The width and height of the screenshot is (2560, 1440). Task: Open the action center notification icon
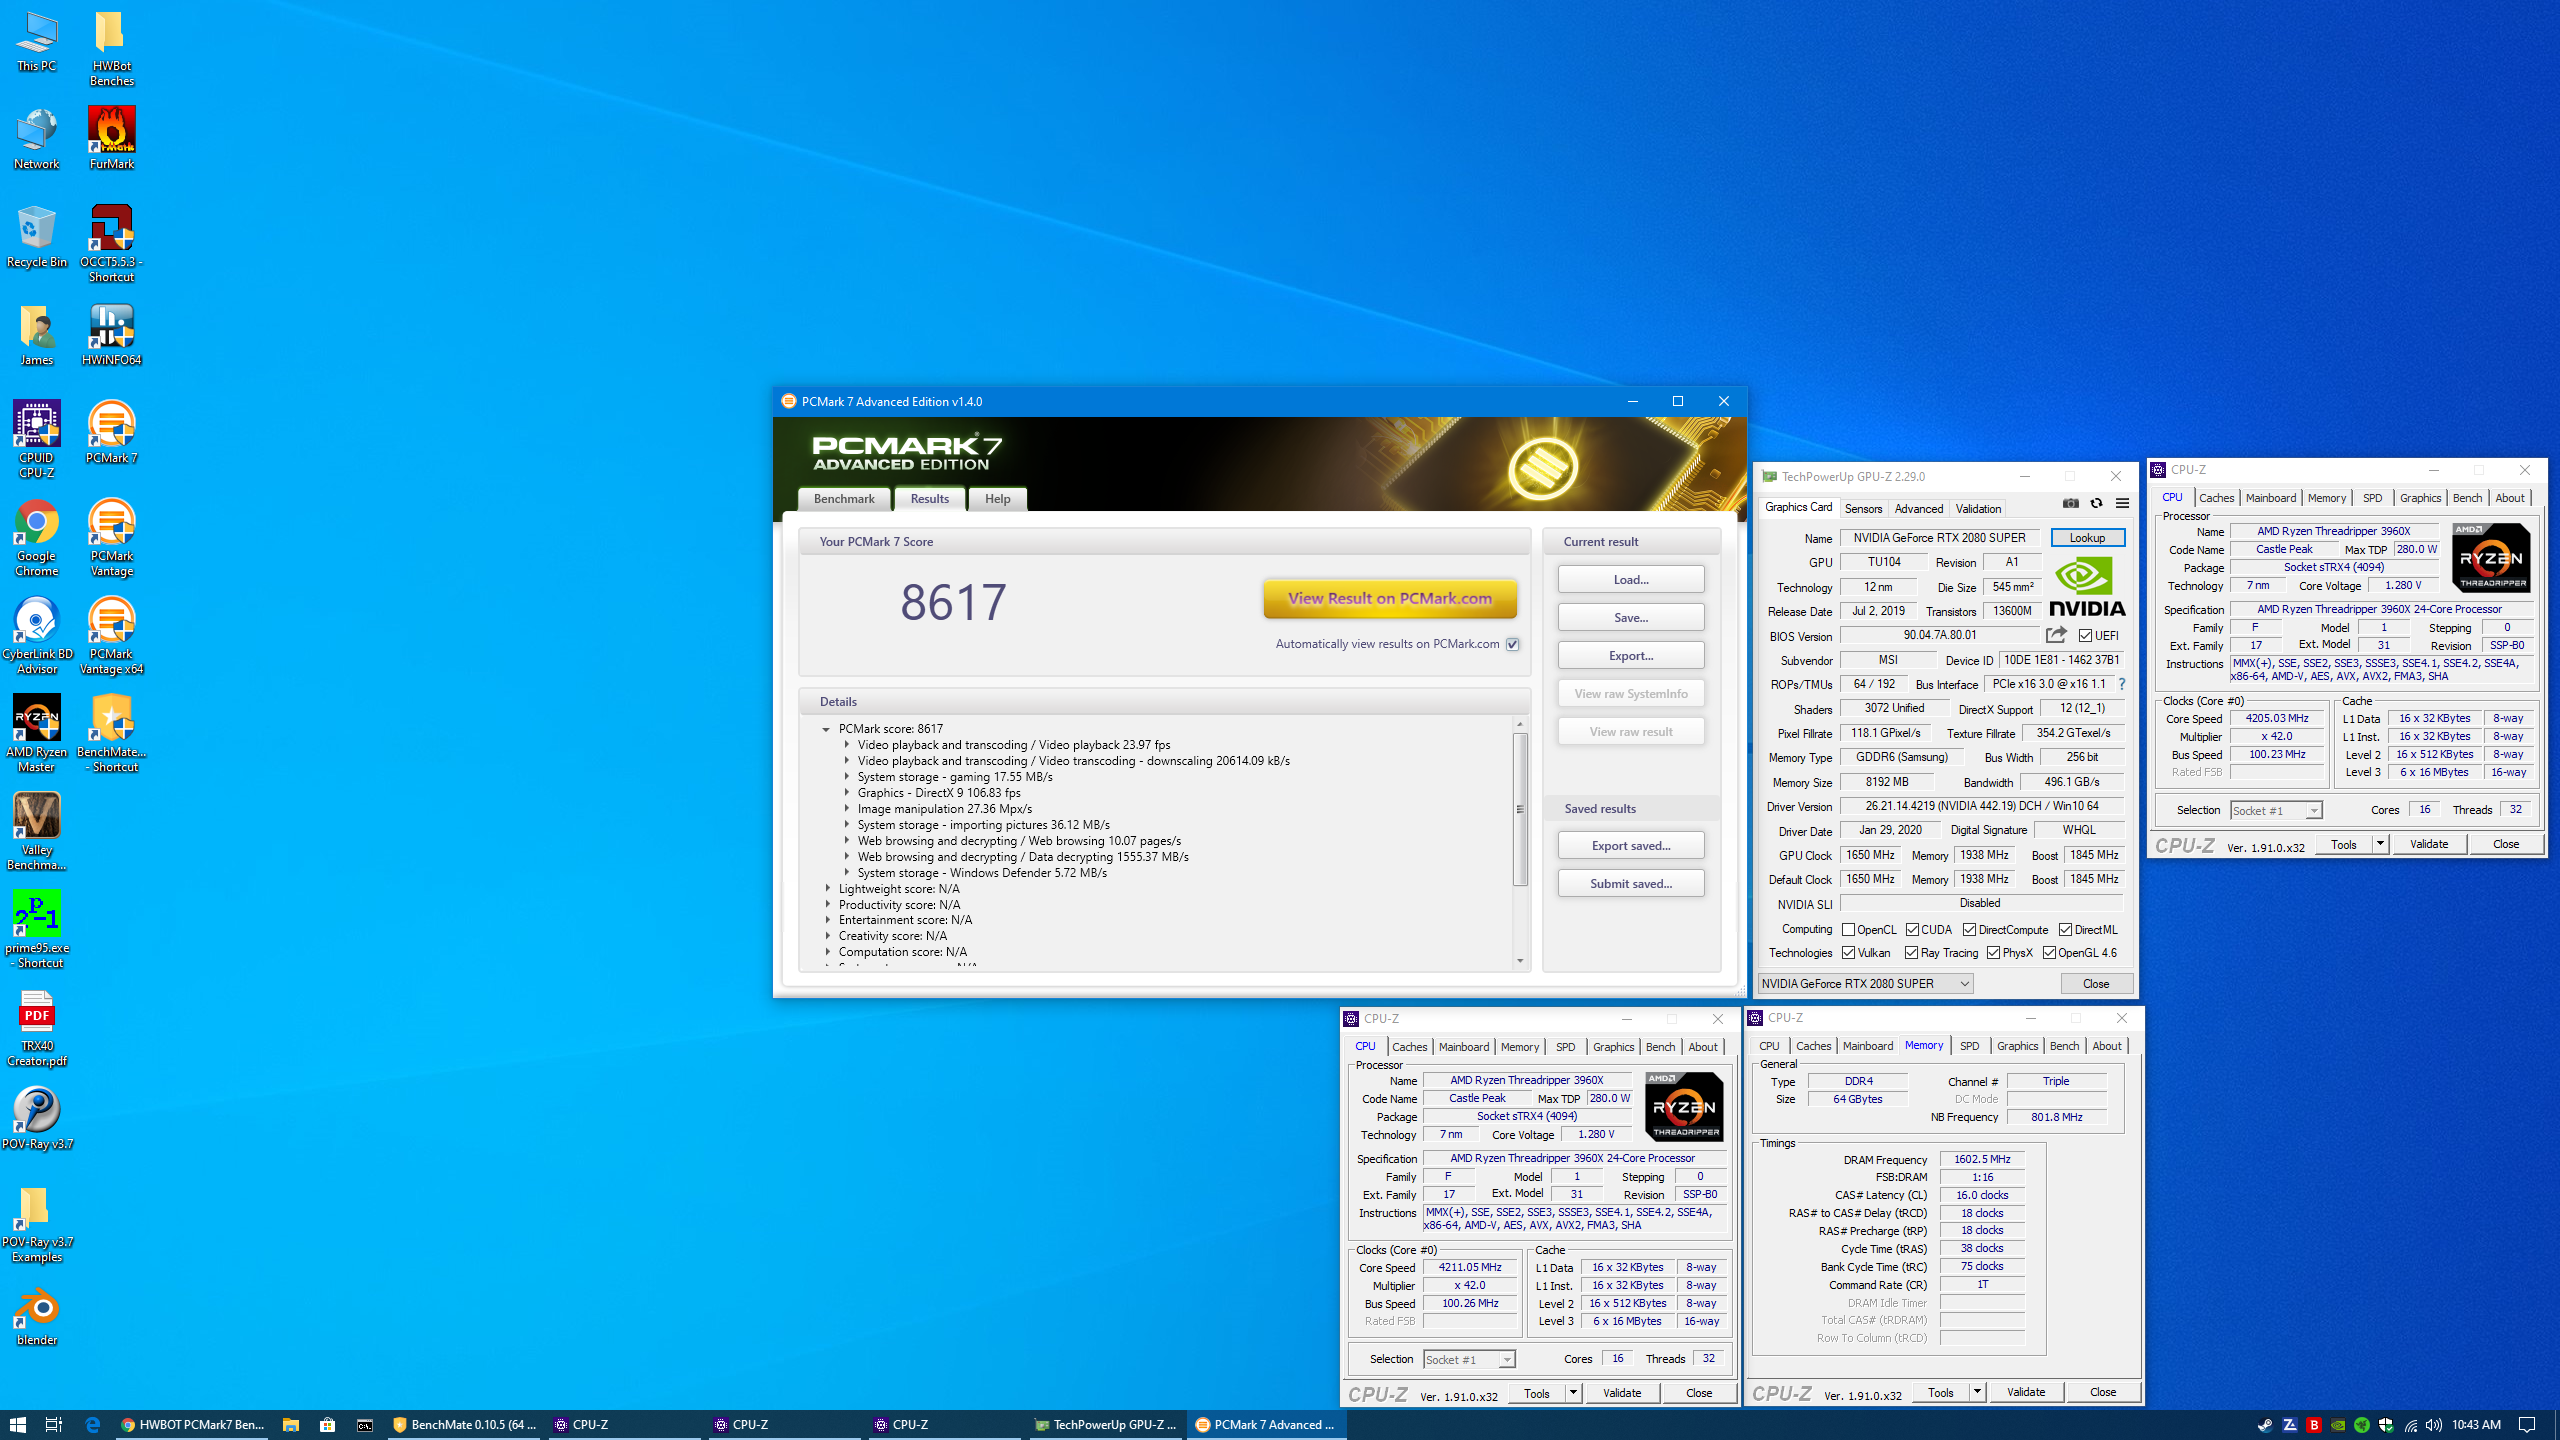[2527, 1424]
